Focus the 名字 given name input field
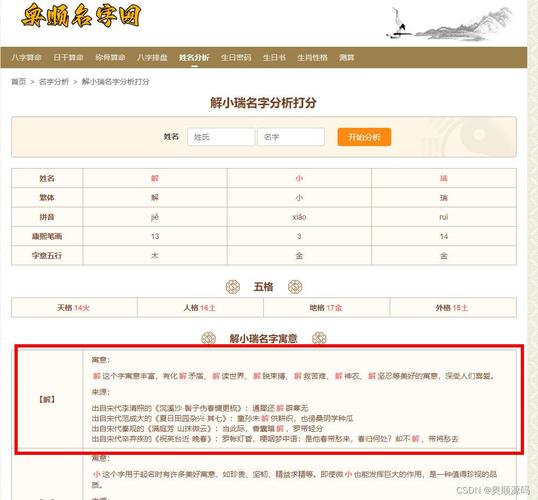 pyautogui.click(x=291, y=137)
